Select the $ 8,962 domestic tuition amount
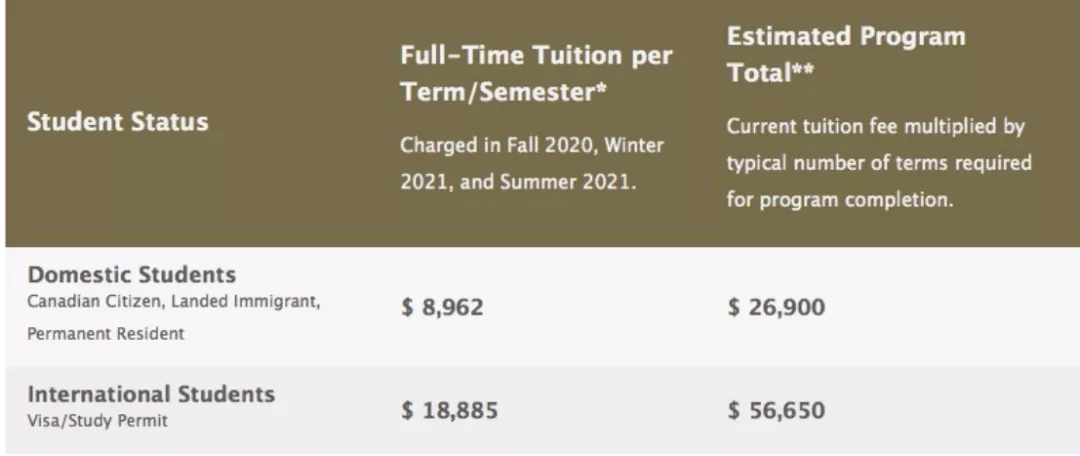Screen dimensions: 1080x456 tap(442, 307)
